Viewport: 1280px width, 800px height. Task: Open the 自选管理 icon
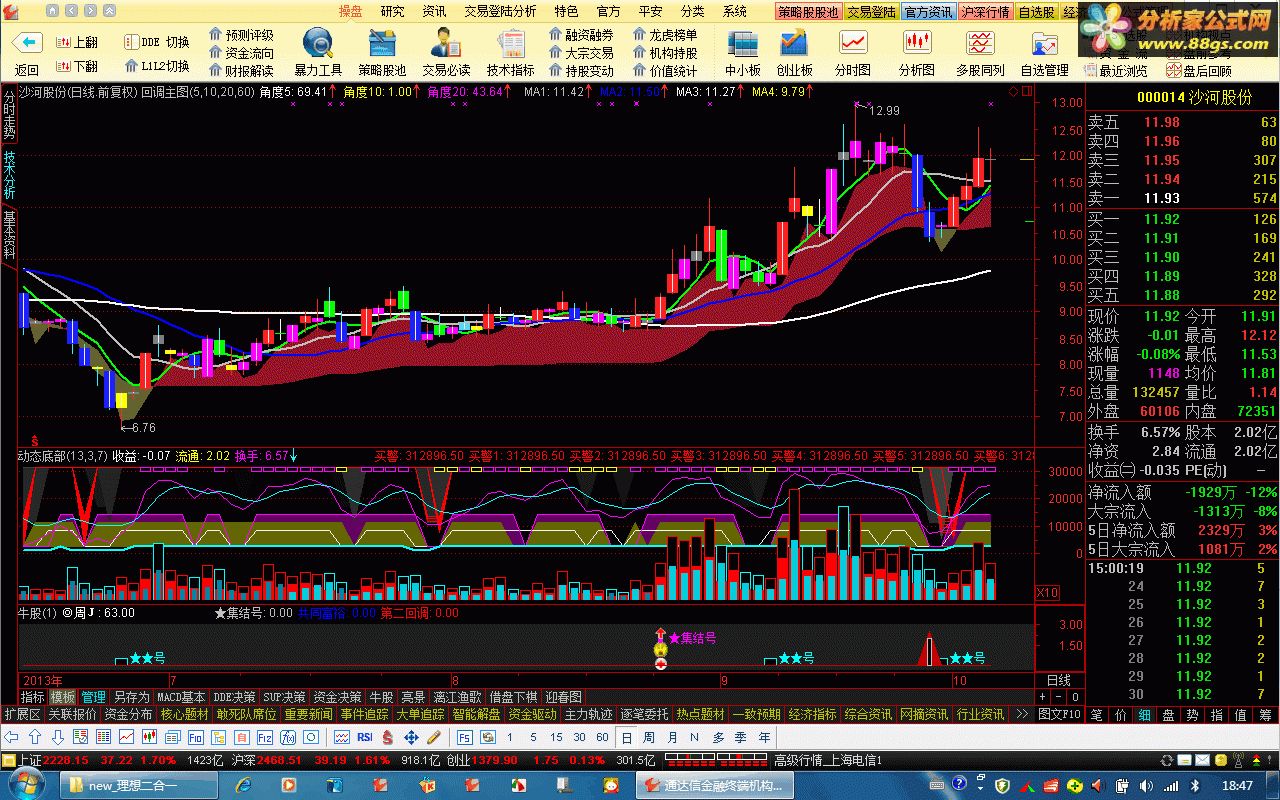click(x=1044, y=43)
